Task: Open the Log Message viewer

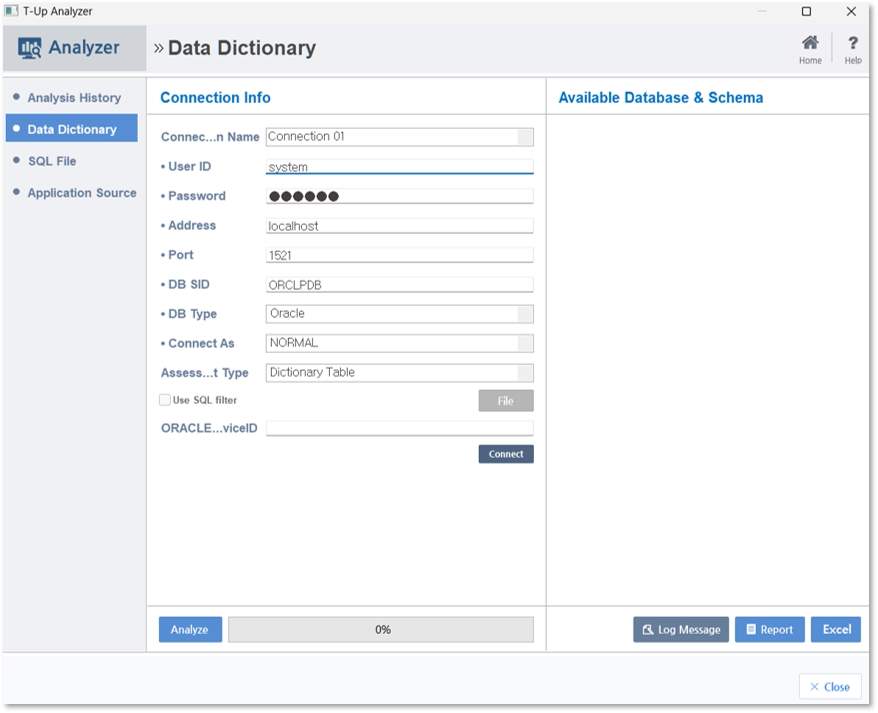Action: click(x=681, y=630)
